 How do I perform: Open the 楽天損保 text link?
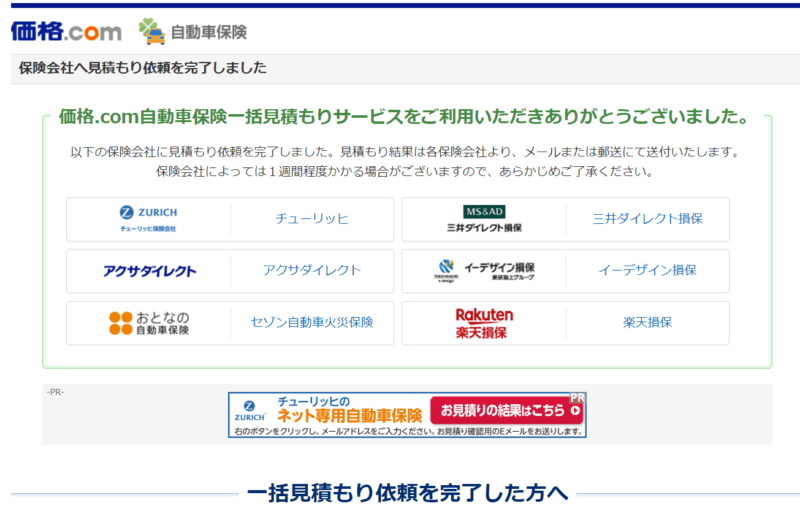647,323
